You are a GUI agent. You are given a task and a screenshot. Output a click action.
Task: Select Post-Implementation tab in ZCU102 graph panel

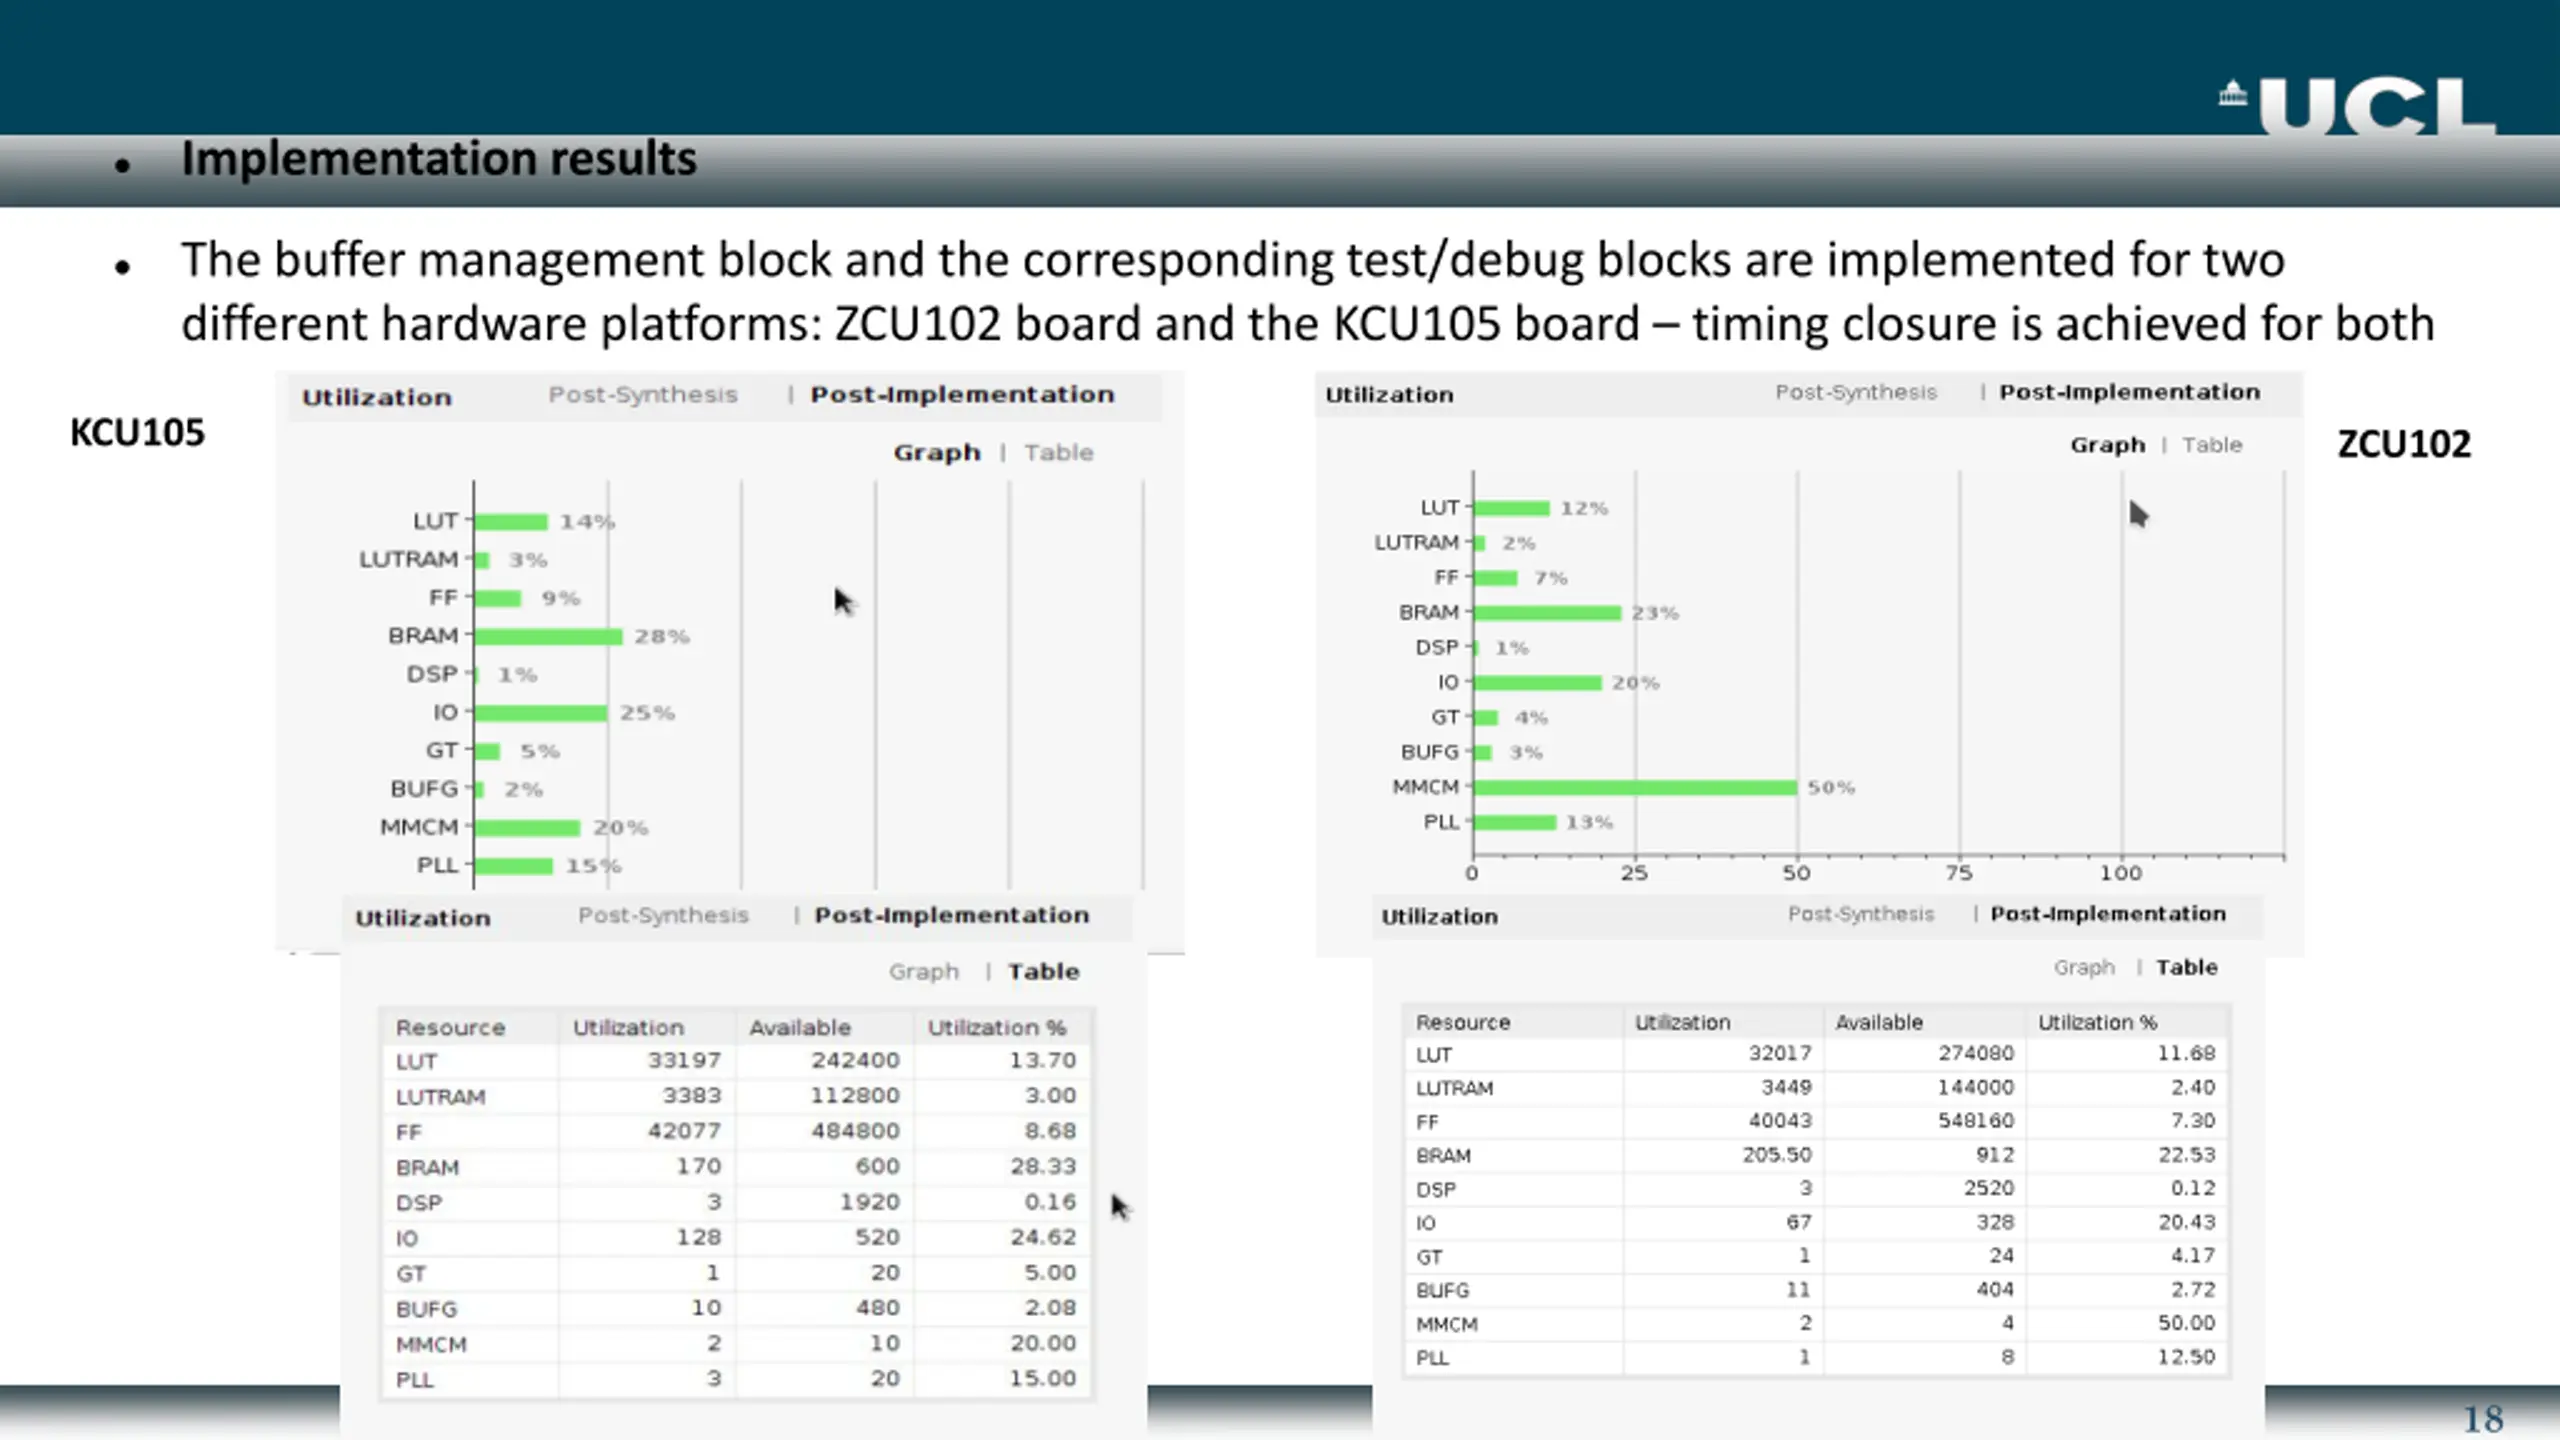pos(2130,393)
